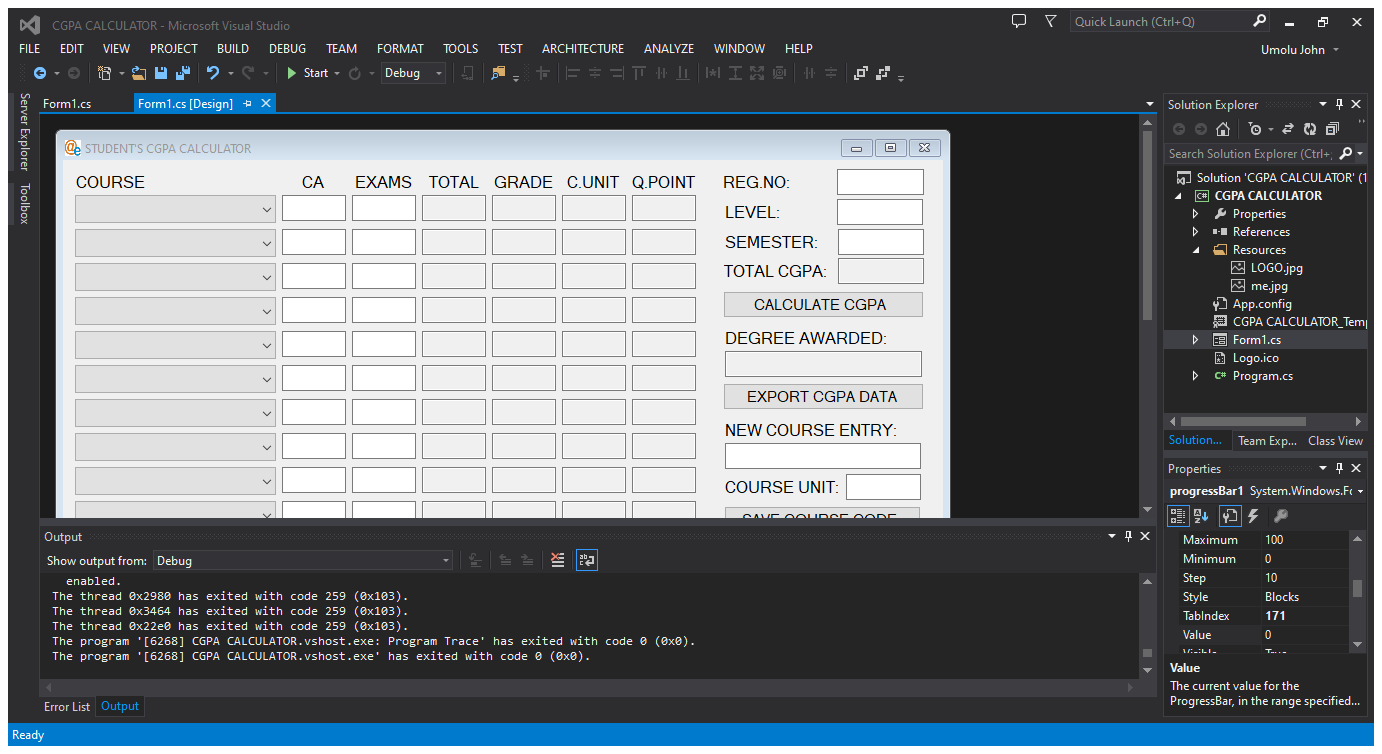Click the REG.NO text box
Image resolution: width=1382 pixels, height=754 pixels.
tap(880, 182)
